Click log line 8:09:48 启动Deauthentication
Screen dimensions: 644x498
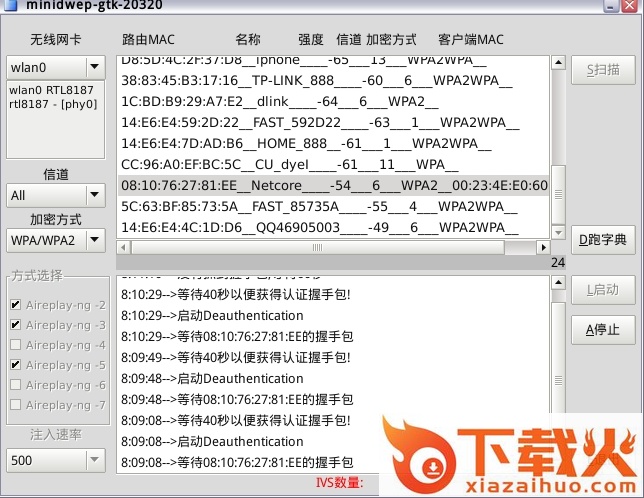coord(212,379)
